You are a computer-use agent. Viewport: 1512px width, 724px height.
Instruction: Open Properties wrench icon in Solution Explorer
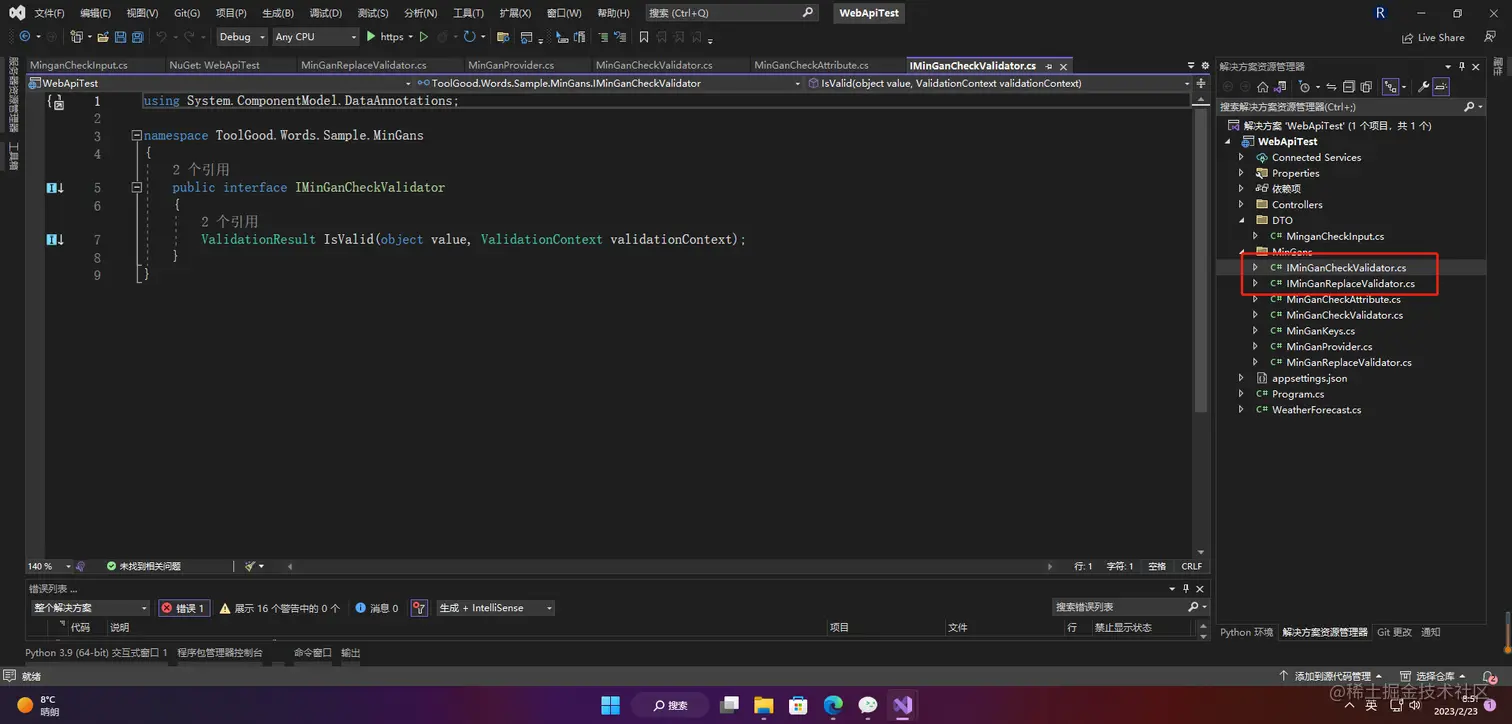[x=1424, y=87]
